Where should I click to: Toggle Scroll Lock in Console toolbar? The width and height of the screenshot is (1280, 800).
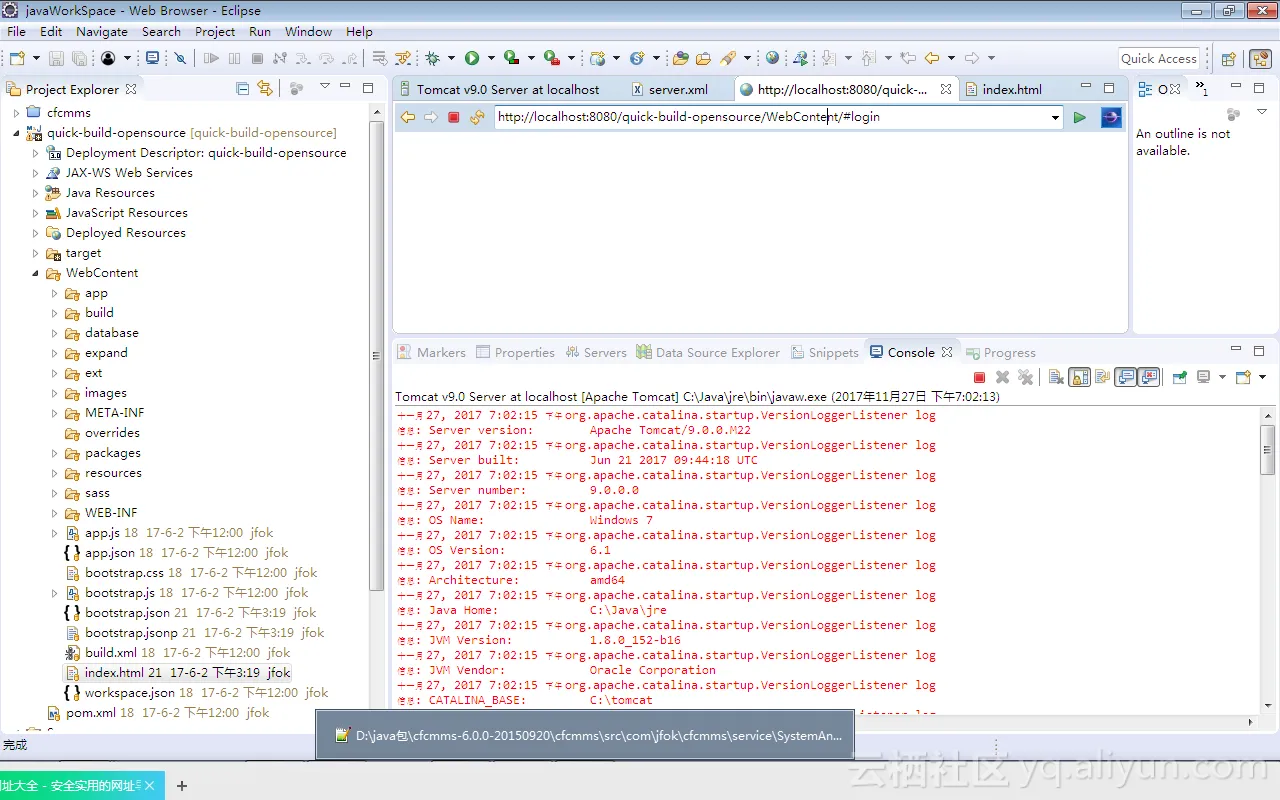click(x=1079, y=377)
